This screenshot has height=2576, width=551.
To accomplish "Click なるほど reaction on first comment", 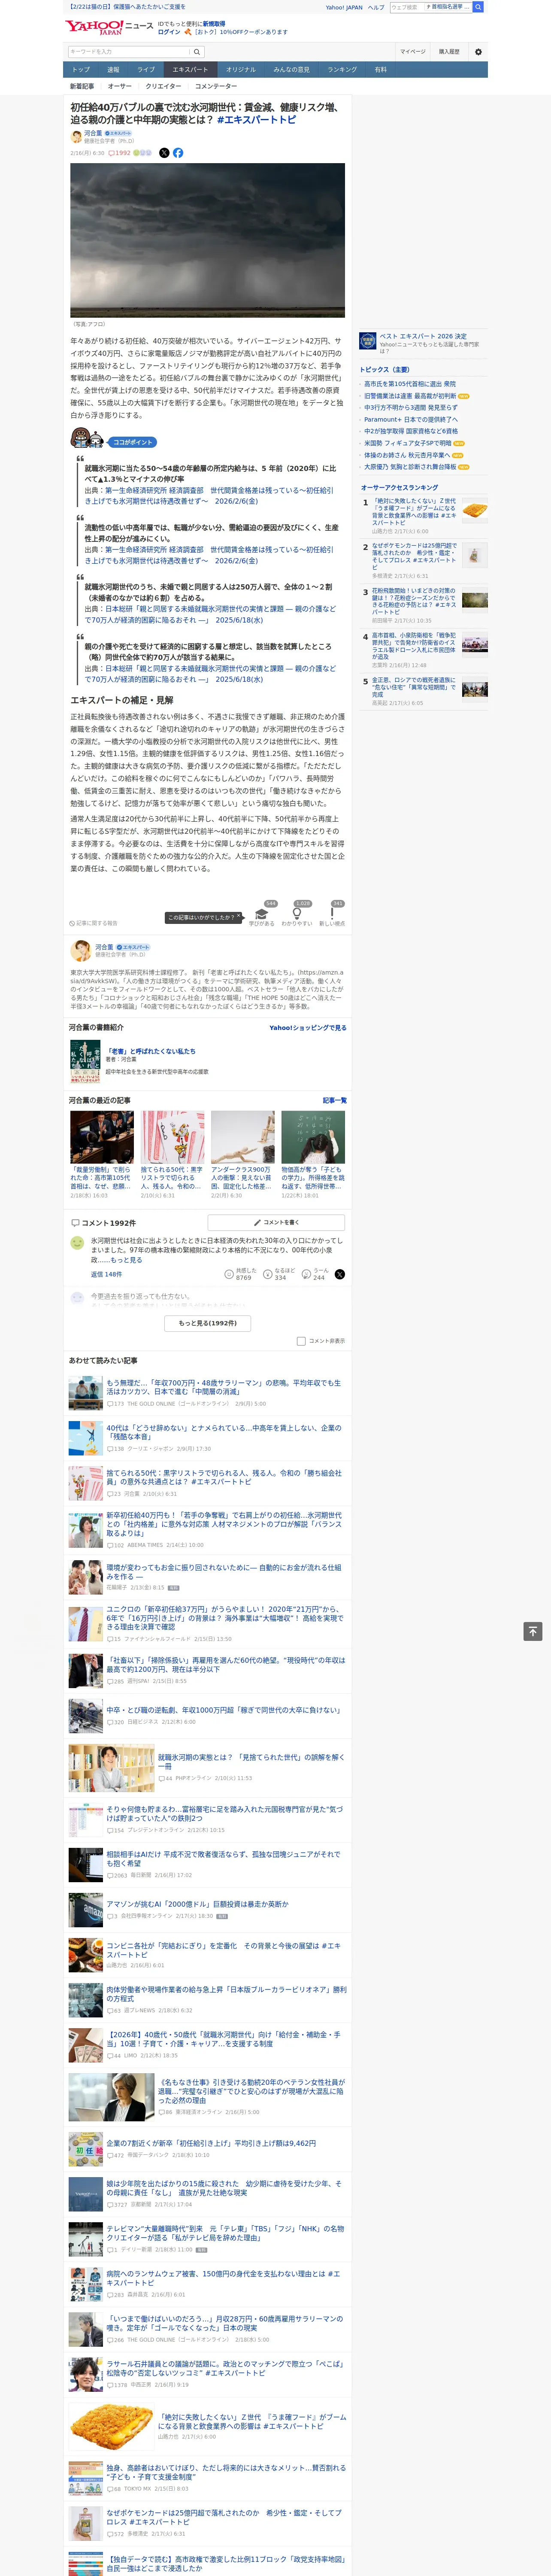I will [280, 1274].
